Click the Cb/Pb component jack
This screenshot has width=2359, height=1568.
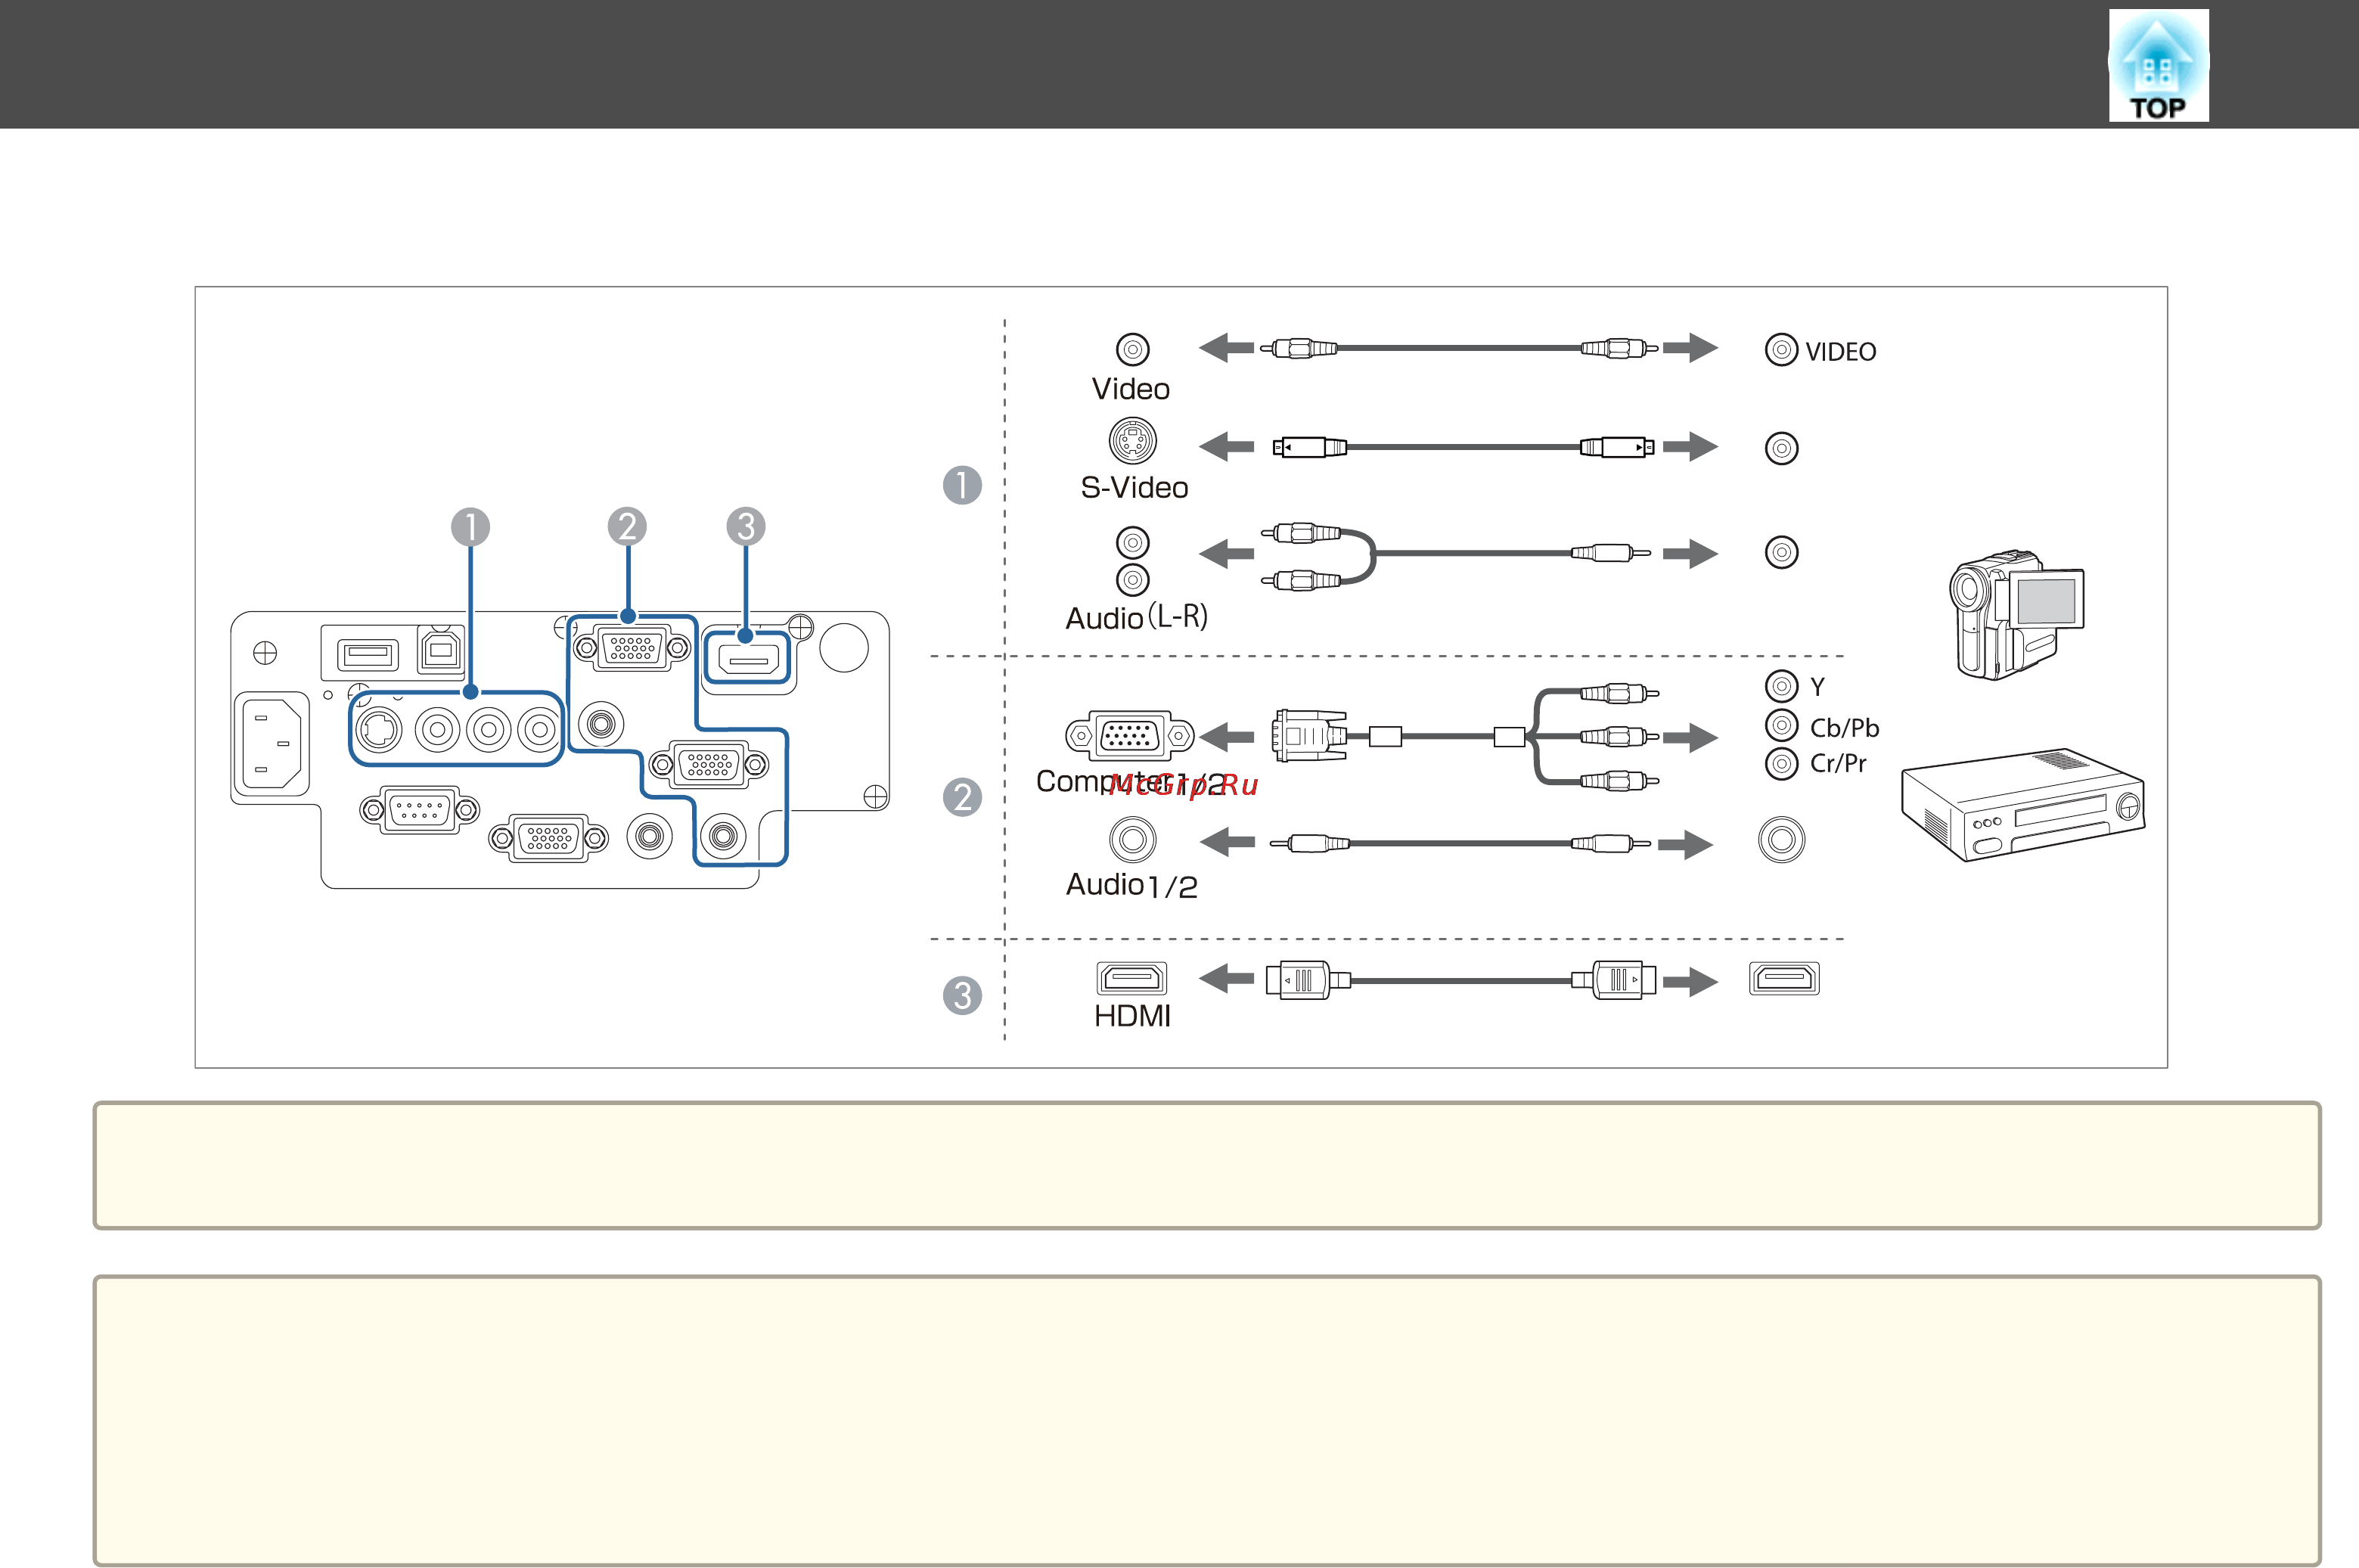click(1781, 725)
